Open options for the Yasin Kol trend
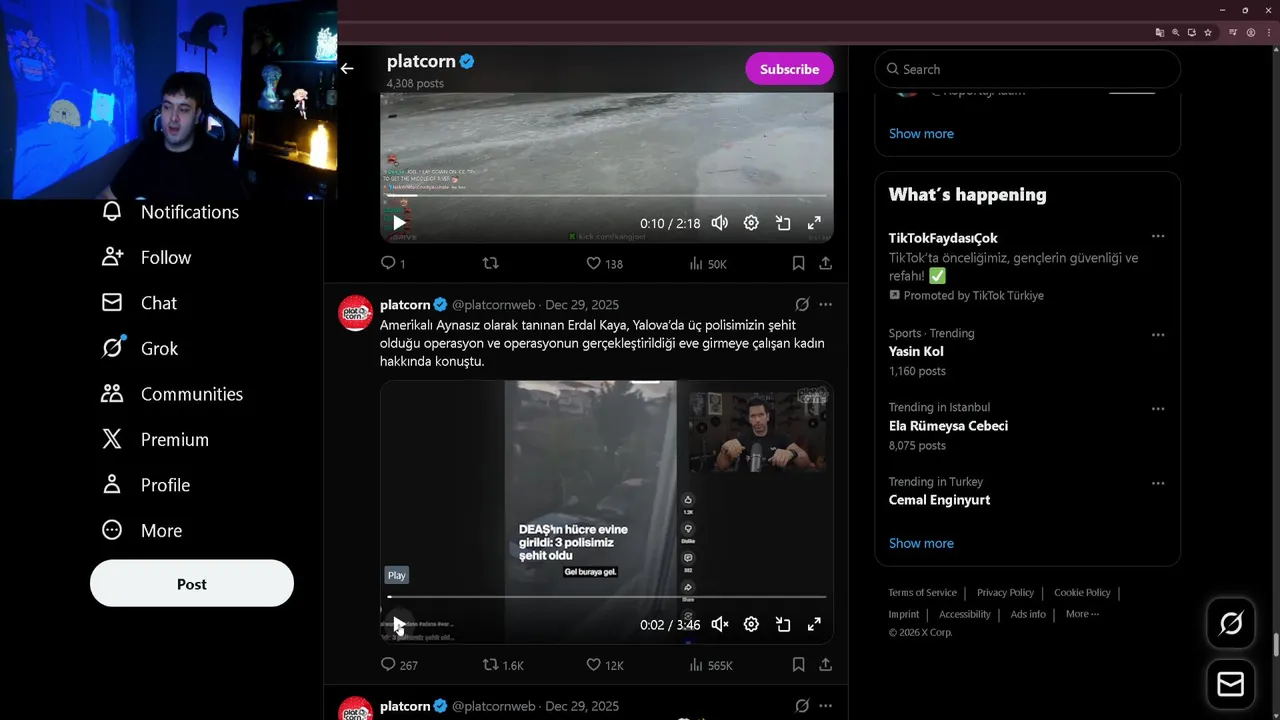The image size is (1280, 720). [x=1157, y=334]
